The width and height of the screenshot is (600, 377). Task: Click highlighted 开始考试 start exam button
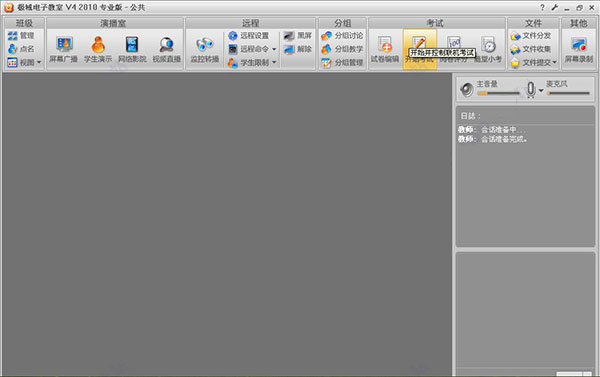[419, 50]
